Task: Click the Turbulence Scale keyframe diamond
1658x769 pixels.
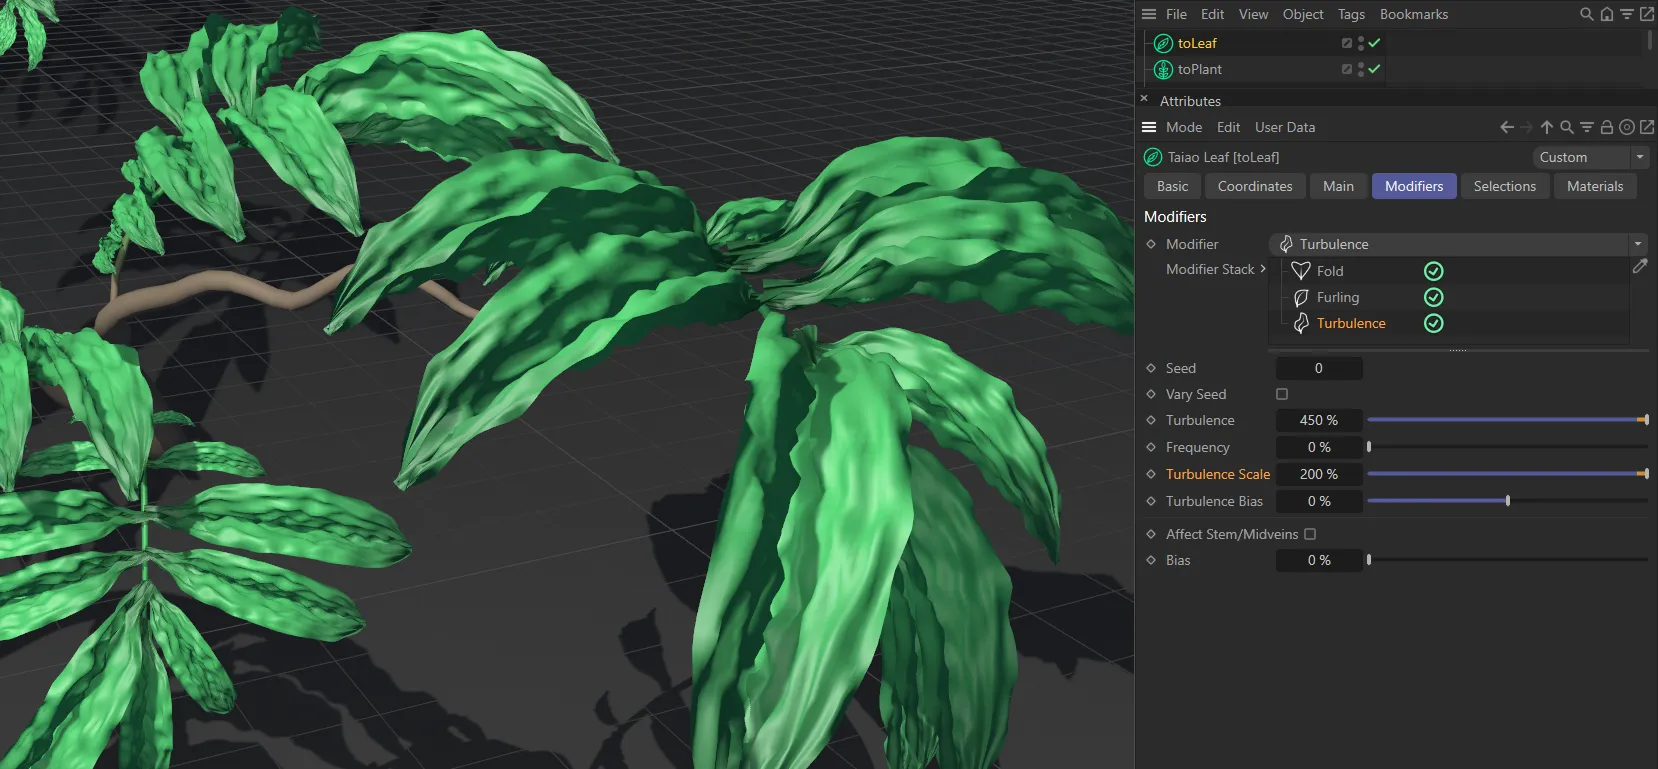Action: pyautogui.click(x=1151, y=474)
